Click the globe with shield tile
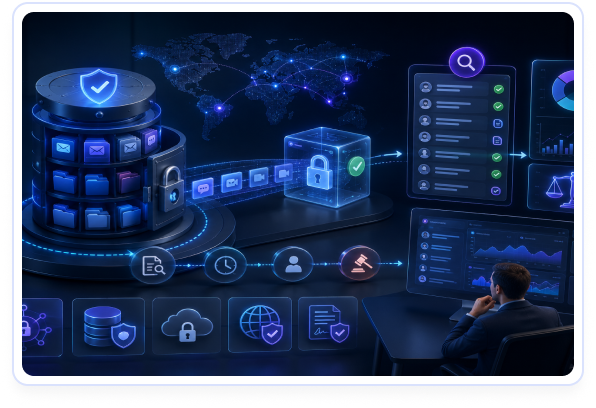The height and width of the screenshot is (408, 596). pyautogui.click(x=260, y=324)
